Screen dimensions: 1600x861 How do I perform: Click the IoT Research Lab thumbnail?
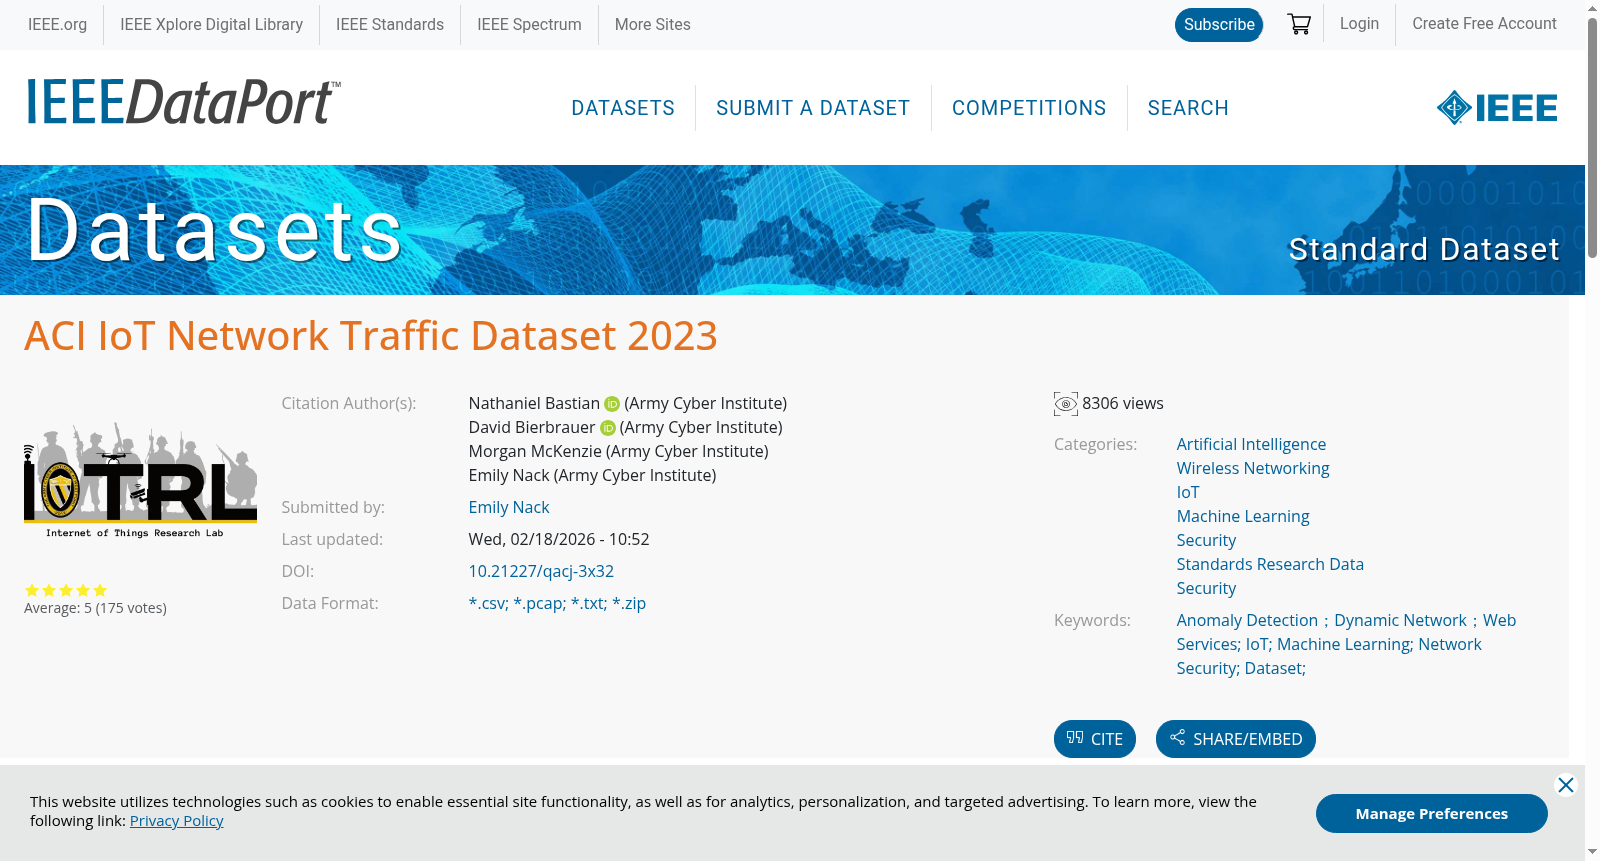coord(140,481)
